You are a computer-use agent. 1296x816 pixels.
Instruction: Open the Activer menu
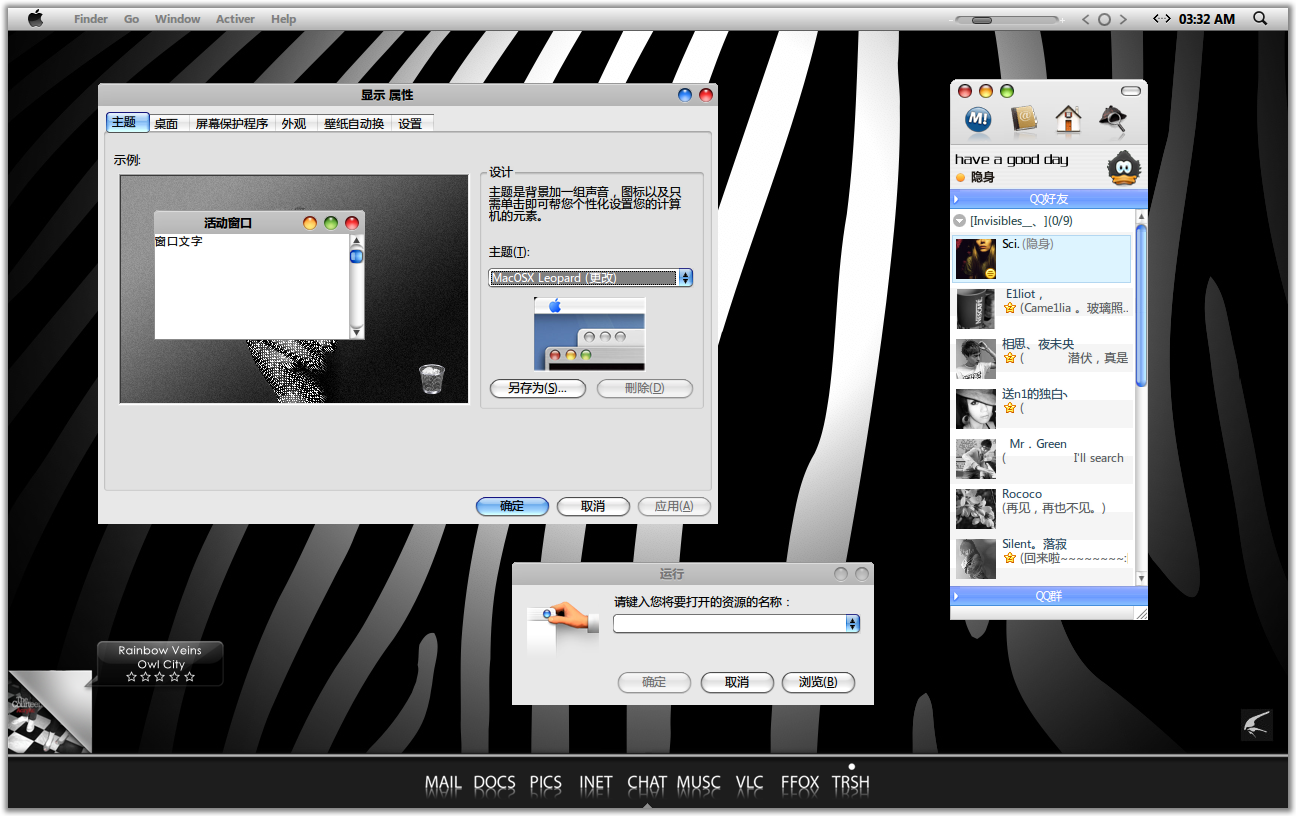tap(235, 19)
